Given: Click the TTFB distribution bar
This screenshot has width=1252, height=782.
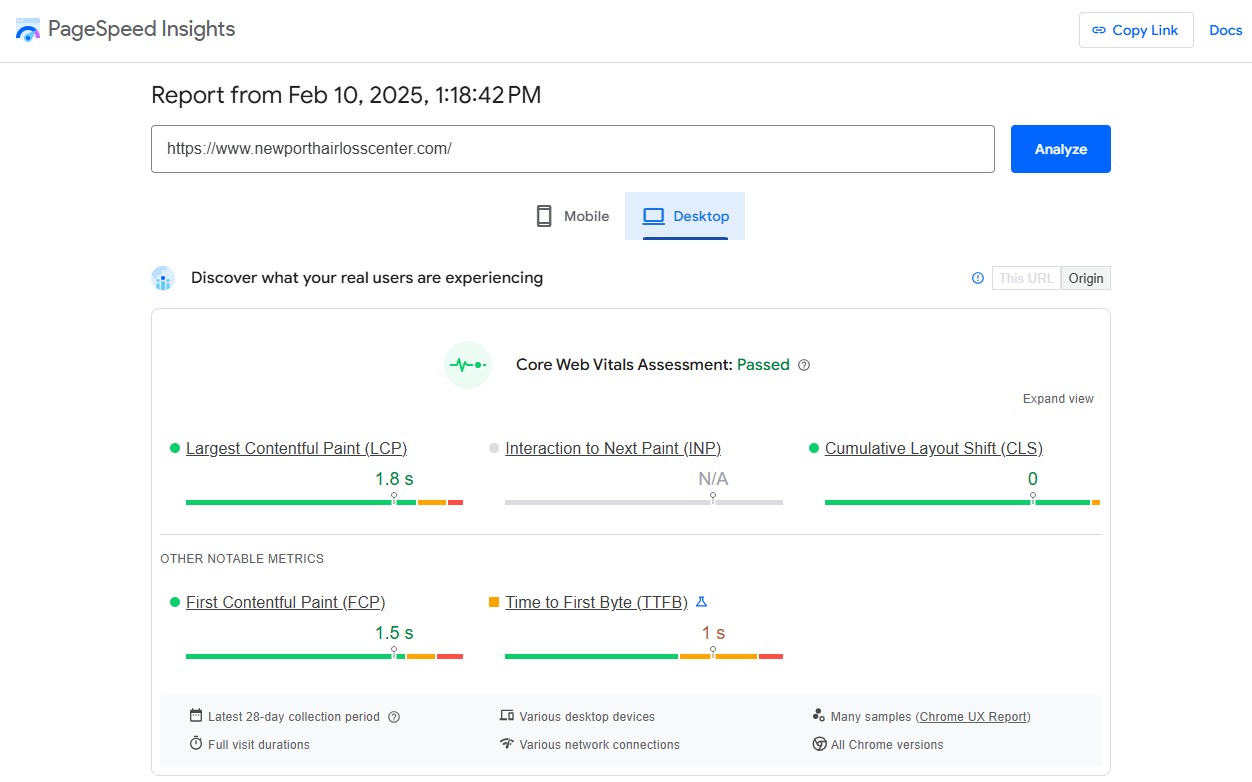Looking at the screenshot, I should (644, 656).
